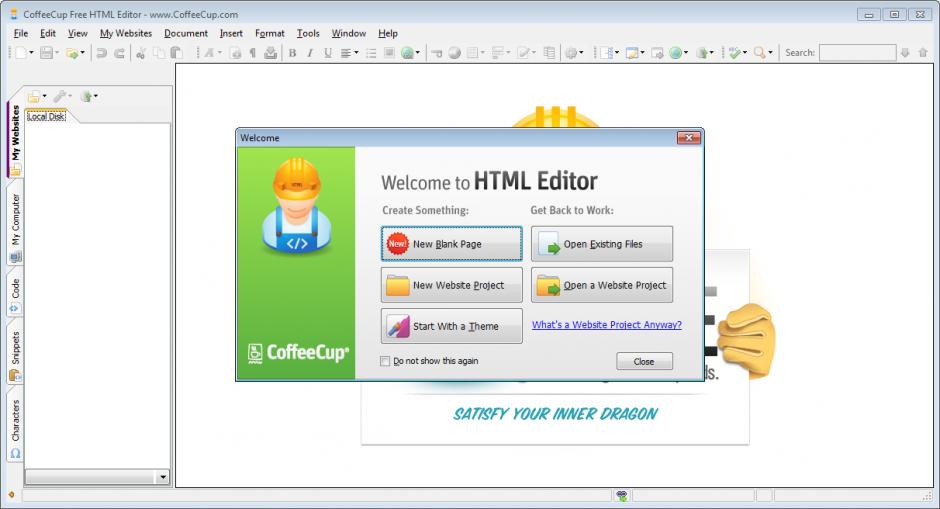This screenshot has width=940, height=509.
Task: Open the Open-folder dropdown arrow
Action: tap(82, 53)
